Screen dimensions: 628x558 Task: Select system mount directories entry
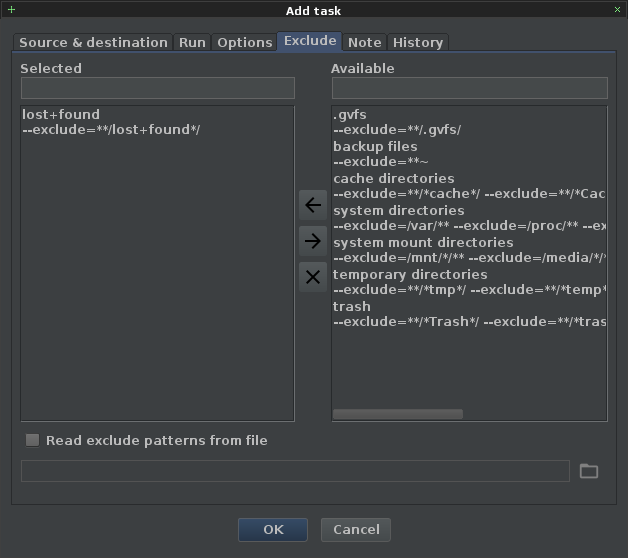423,243
